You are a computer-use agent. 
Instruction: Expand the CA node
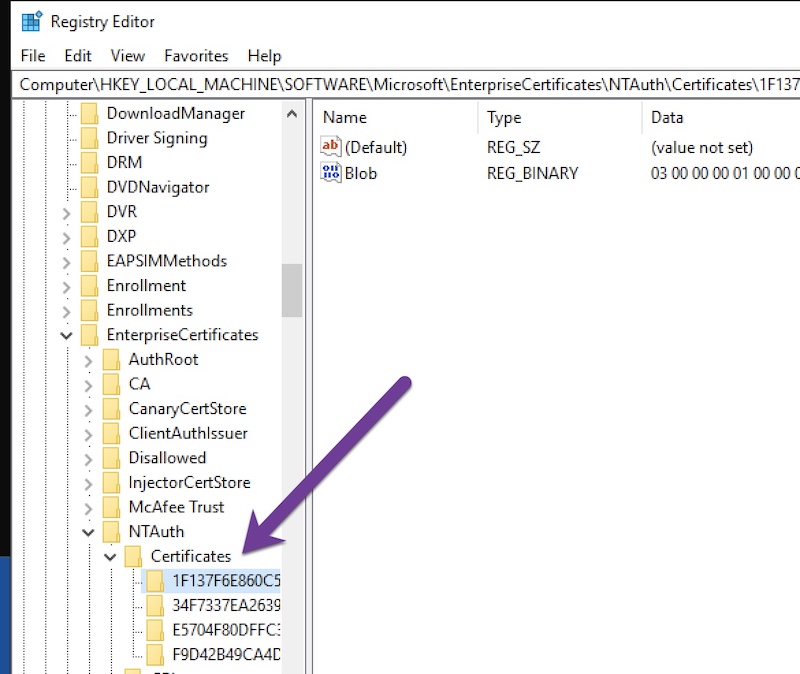(x=88, y=384)
